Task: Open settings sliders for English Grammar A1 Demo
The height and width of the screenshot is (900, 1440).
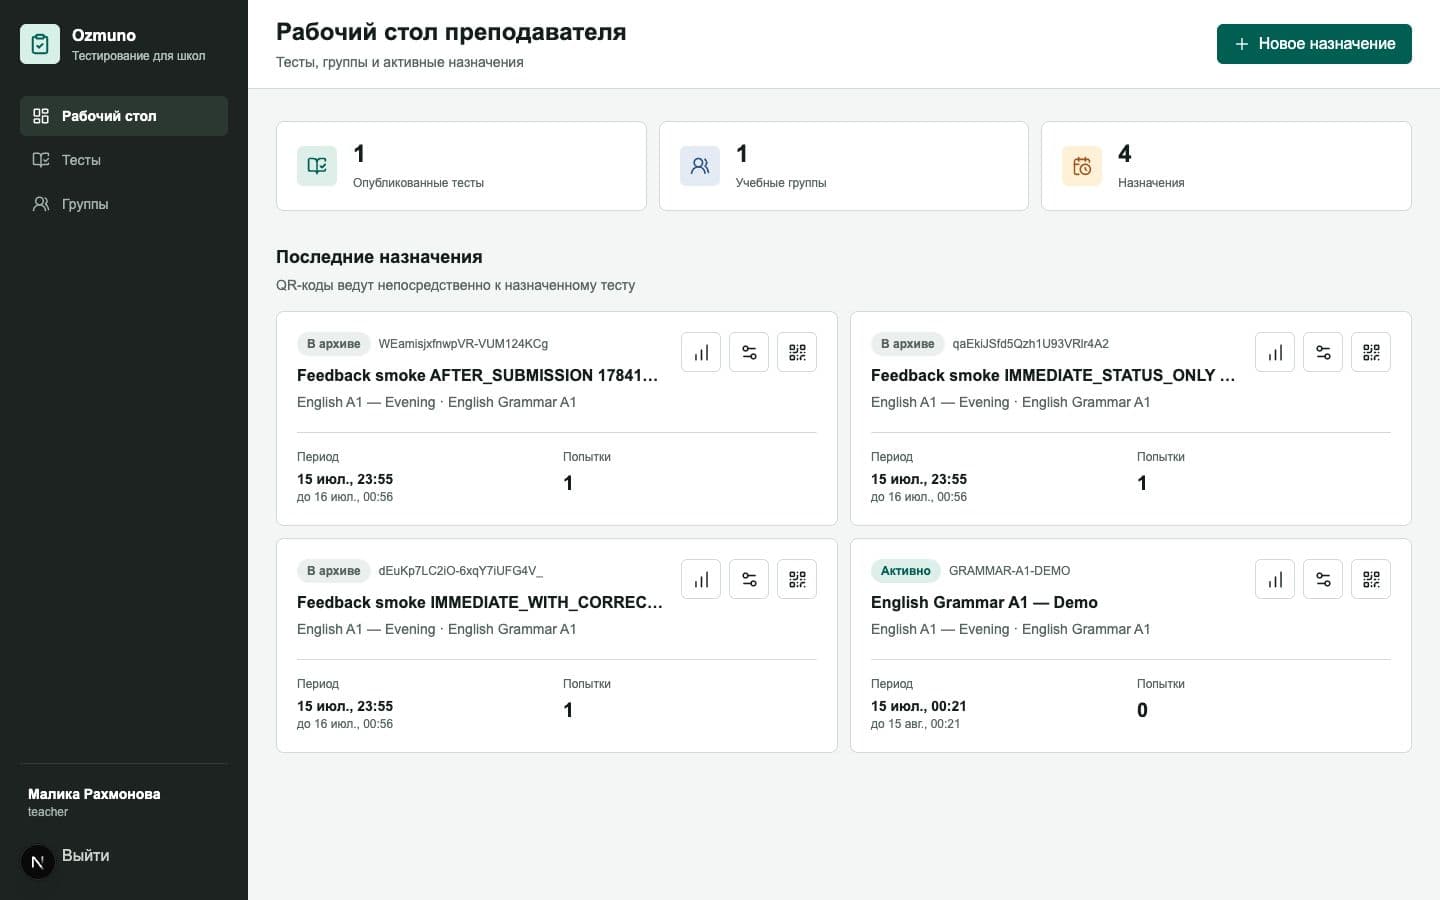Action: click(1323, 579)
